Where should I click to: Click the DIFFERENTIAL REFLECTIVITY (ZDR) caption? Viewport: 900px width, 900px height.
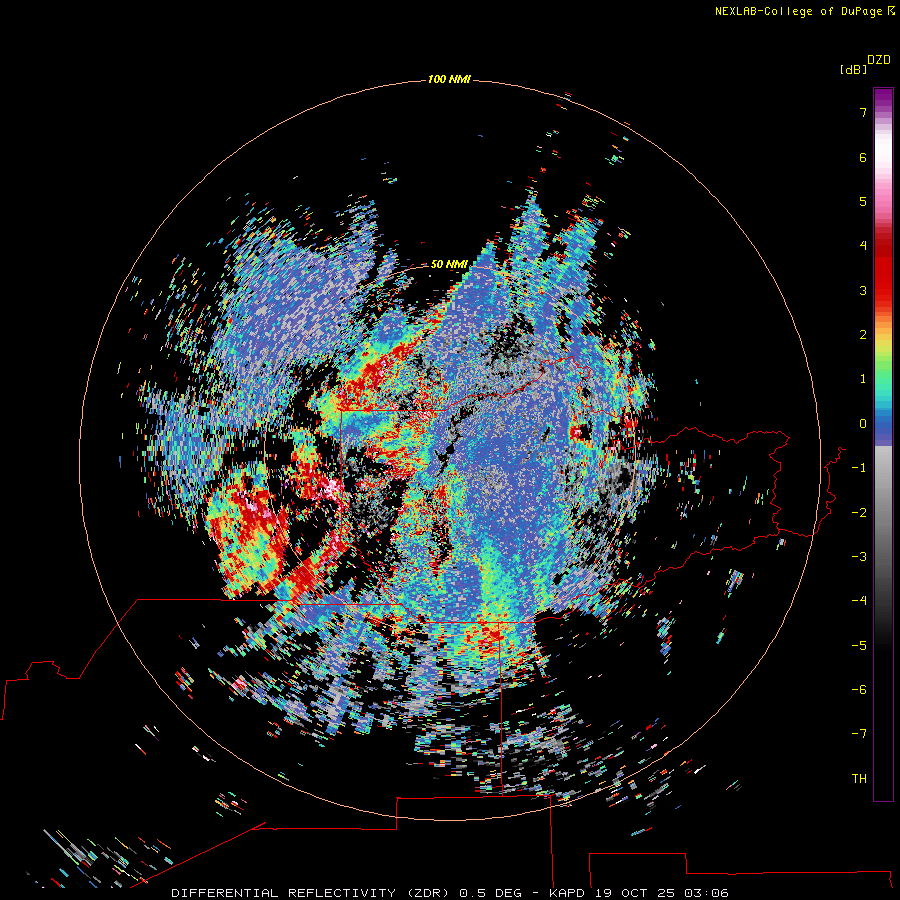(310, 893)
